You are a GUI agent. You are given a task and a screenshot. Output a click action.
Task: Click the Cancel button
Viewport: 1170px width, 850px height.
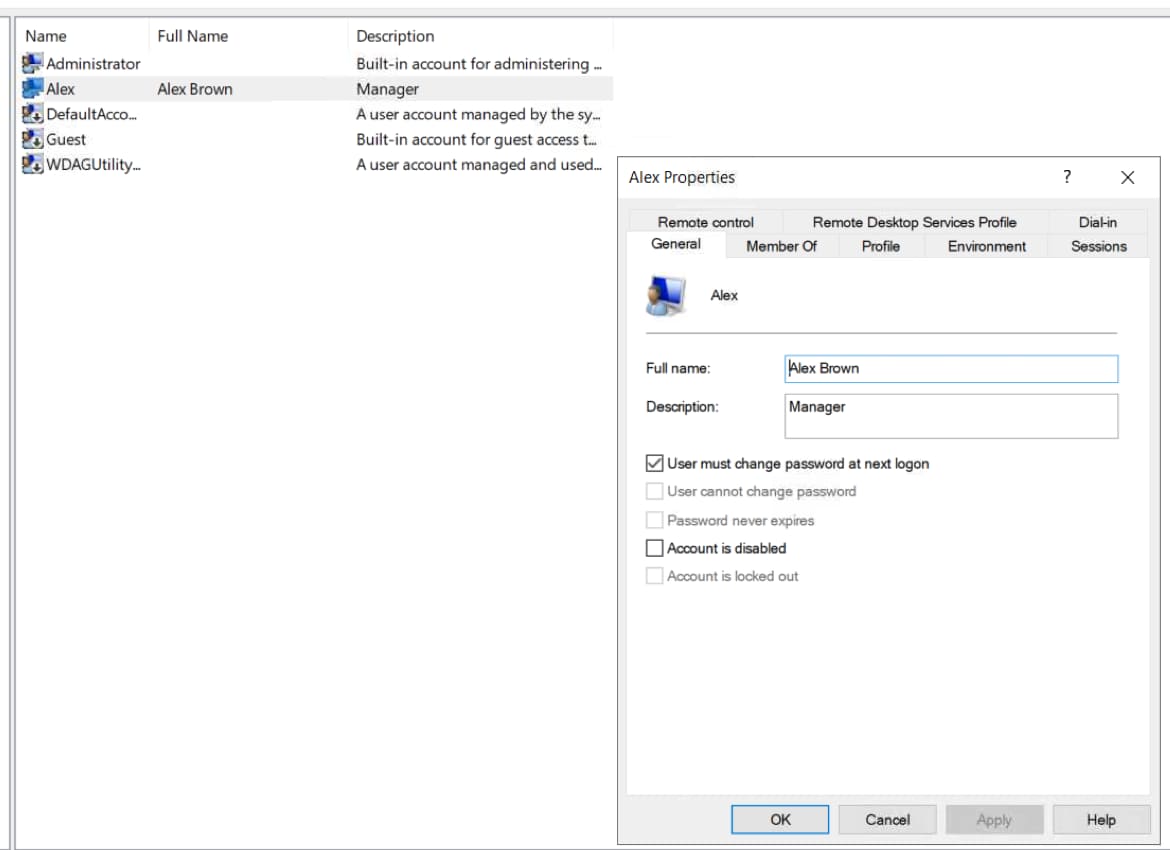[x=887, y=820]
